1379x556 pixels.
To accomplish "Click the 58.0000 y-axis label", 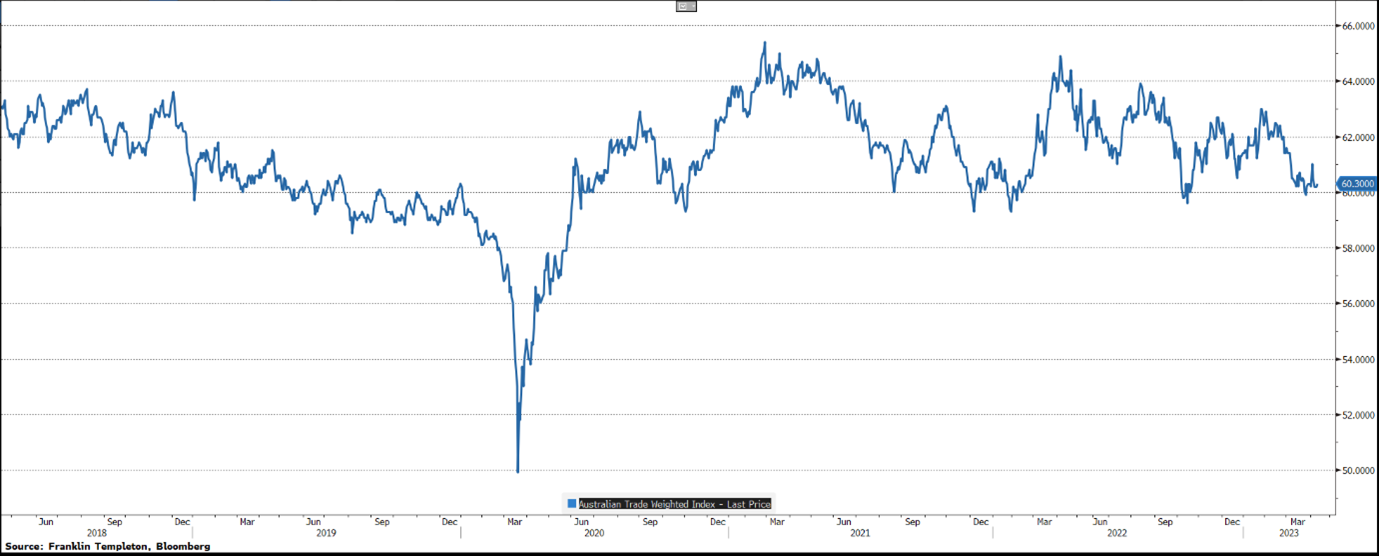I will (x=1357, y=248).
